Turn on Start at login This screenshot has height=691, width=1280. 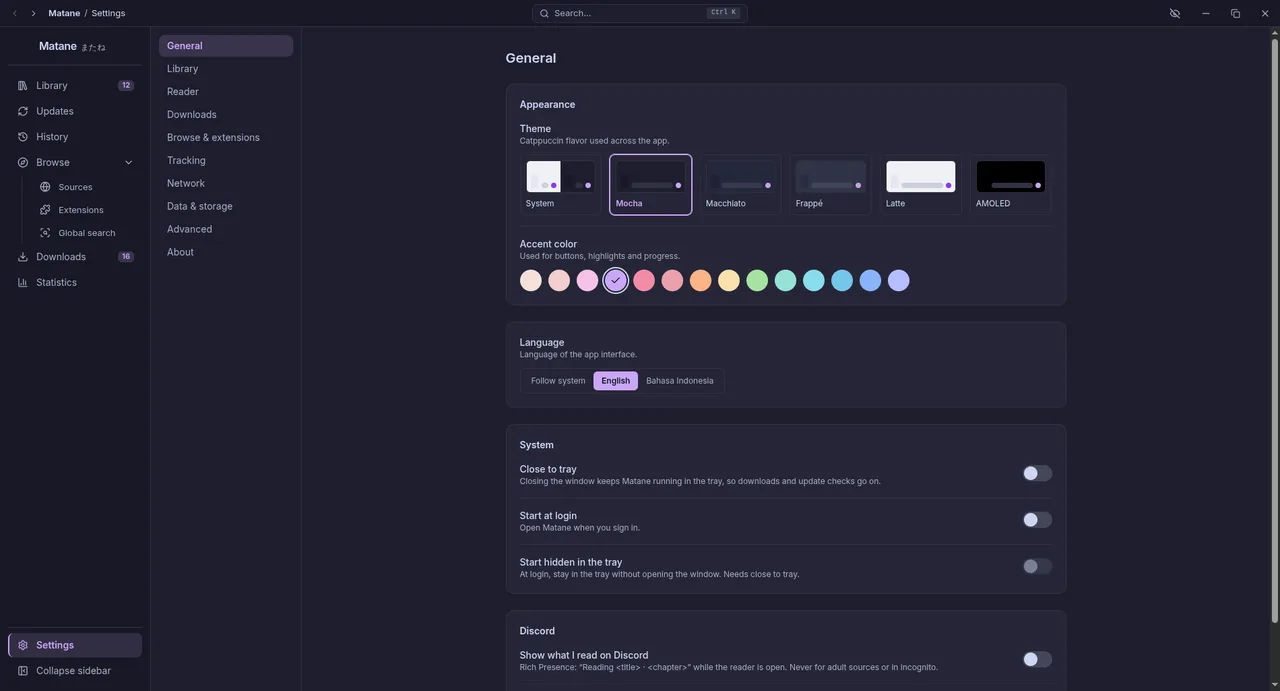coord(1037,520)
